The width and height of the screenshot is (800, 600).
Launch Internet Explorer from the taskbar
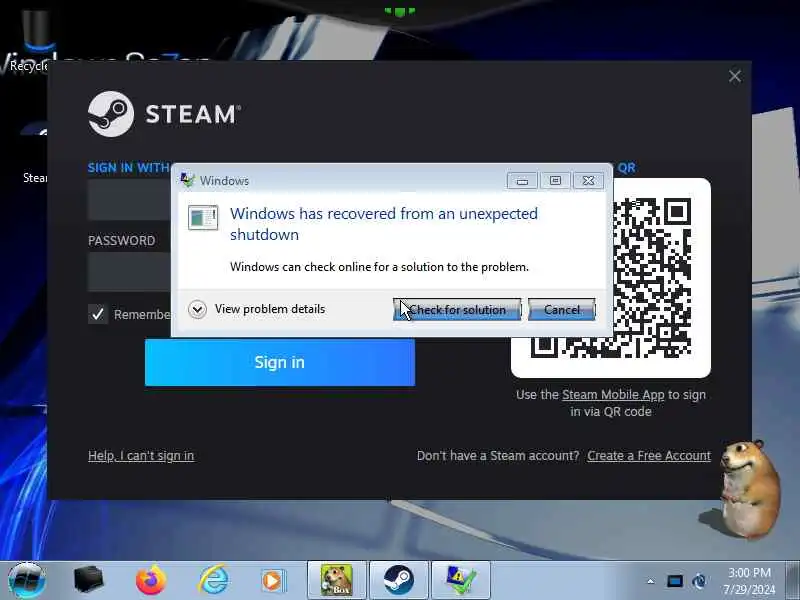[x=213, y=580]
